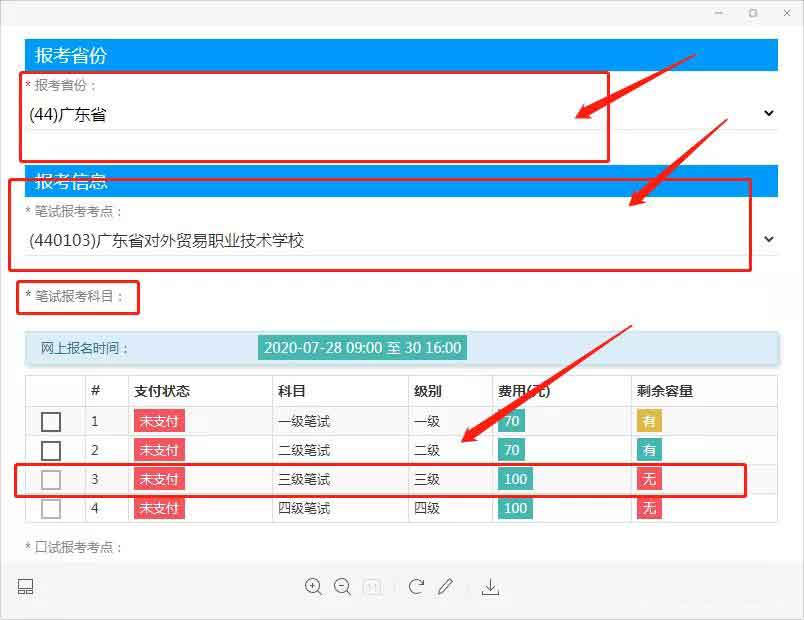This screenshot has height=620, width=804.
Task: Click the 笔试报考科目 label
Action: point(75,296)
